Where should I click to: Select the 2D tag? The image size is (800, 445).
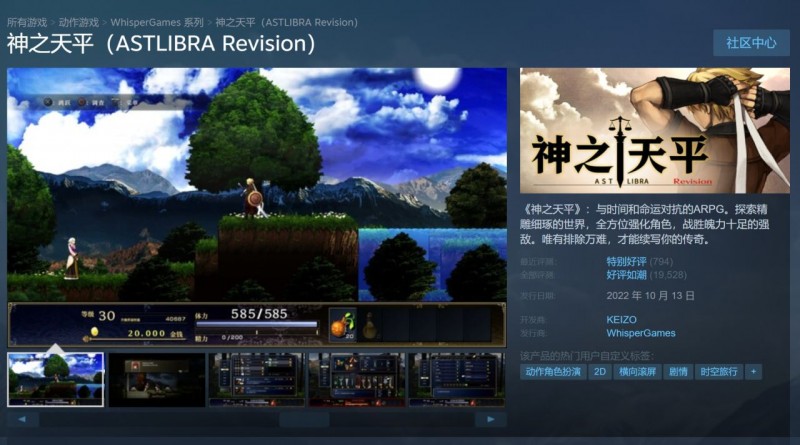coord(600,372)
